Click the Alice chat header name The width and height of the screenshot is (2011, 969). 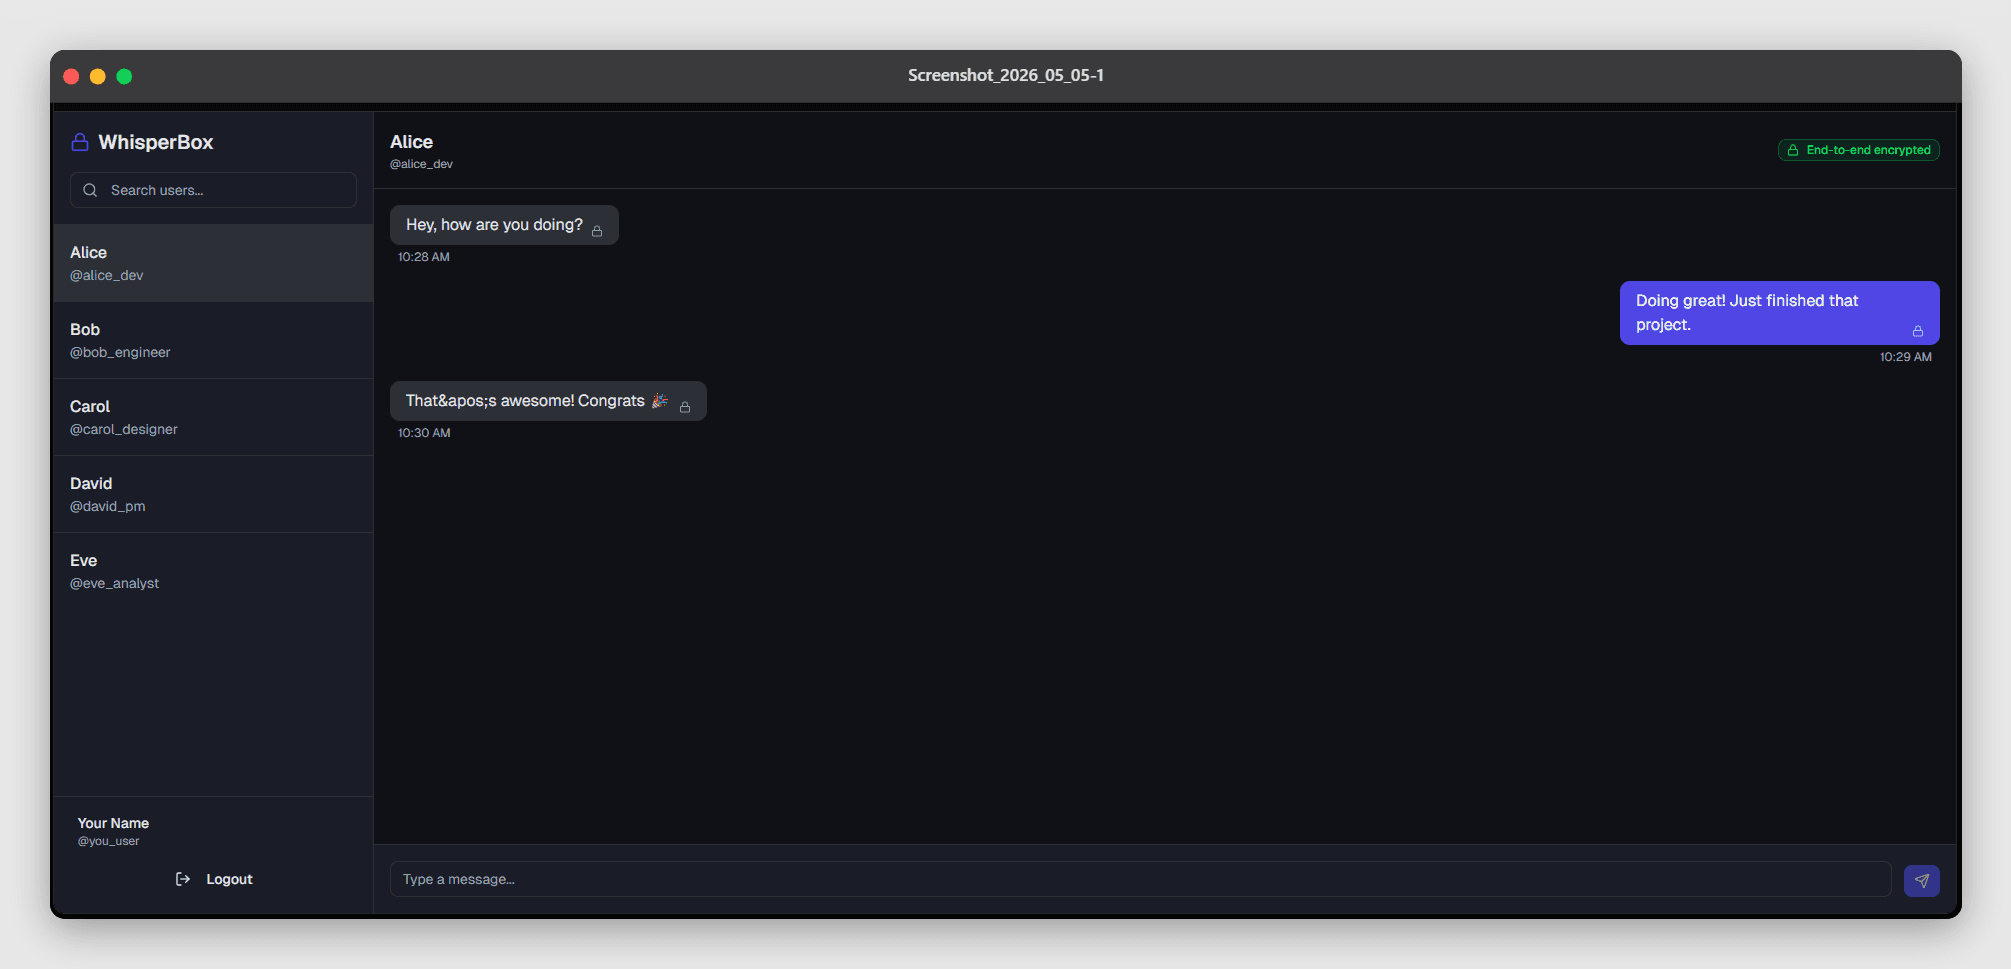click(411, 142)
